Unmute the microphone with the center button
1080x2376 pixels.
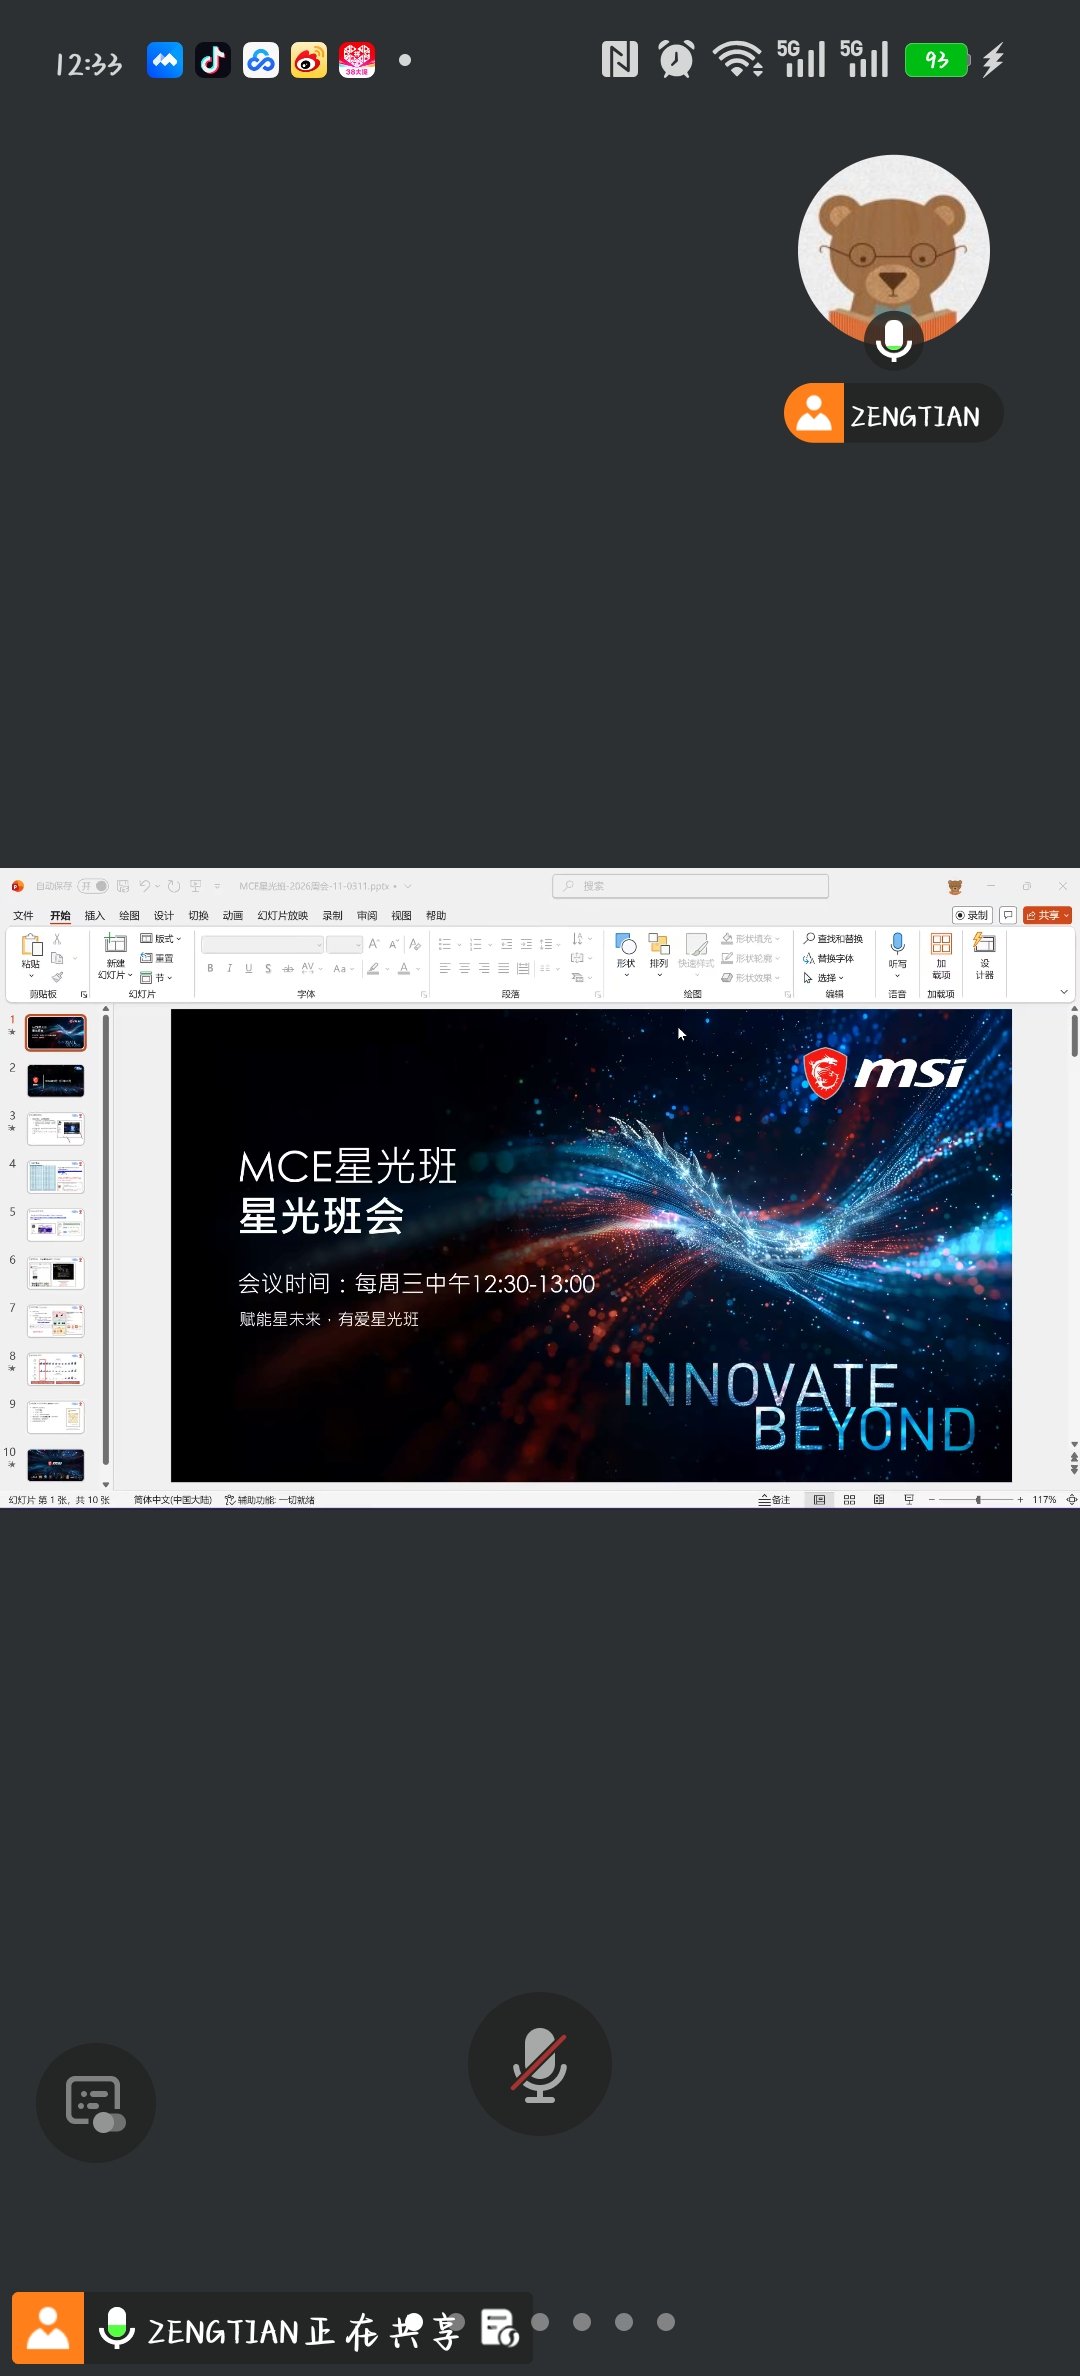point(539,2065)
